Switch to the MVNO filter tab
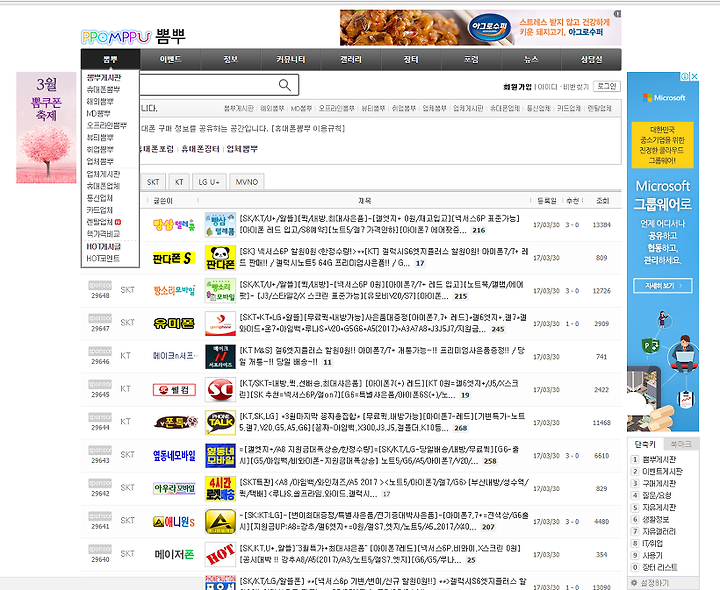Image resolution: width=720 pixels, height=590 pixels. [247, 182]
